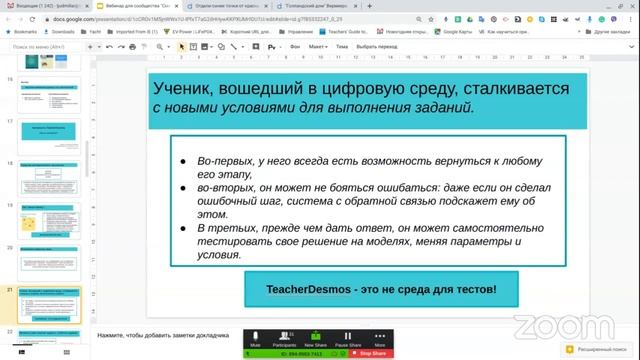This screenshot has height=360, width=640.
Task: Choose the Select cursor tool
Action: click(x=182, y=47)
